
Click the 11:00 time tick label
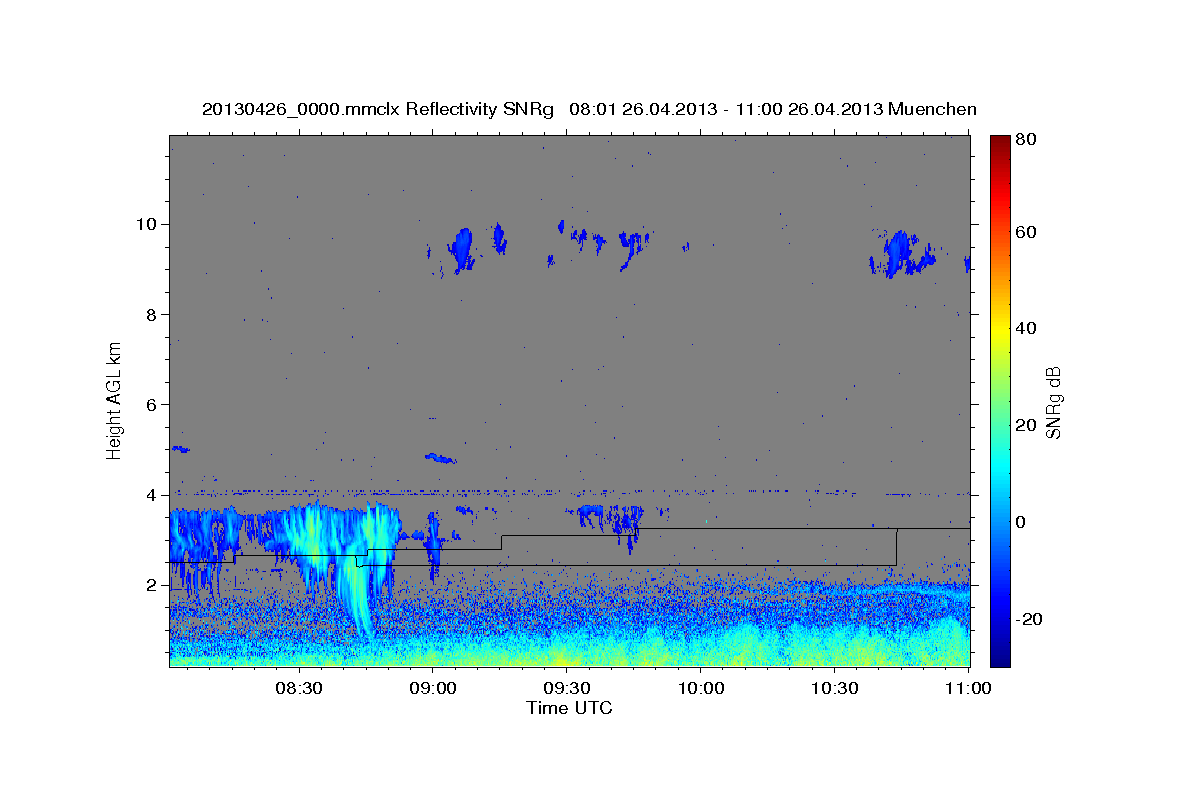[x=967, y=688]
